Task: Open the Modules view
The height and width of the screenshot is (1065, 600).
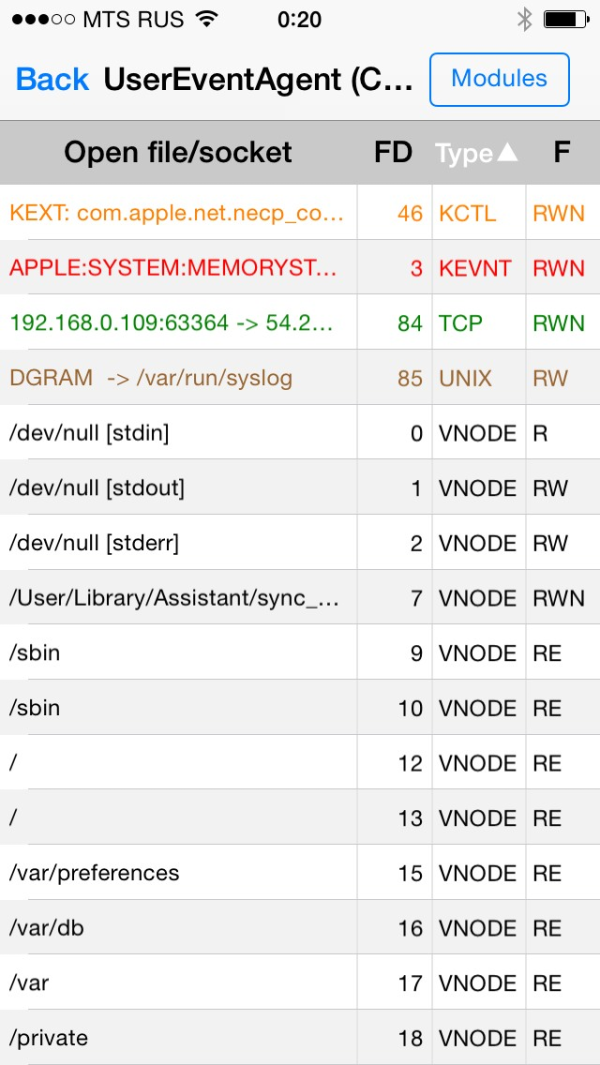Action: pos(499,79)
